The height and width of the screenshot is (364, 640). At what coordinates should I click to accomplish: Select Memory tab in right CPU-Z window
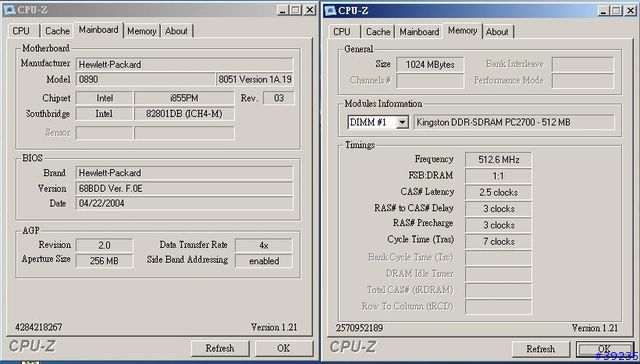click(x=462, y=31)
